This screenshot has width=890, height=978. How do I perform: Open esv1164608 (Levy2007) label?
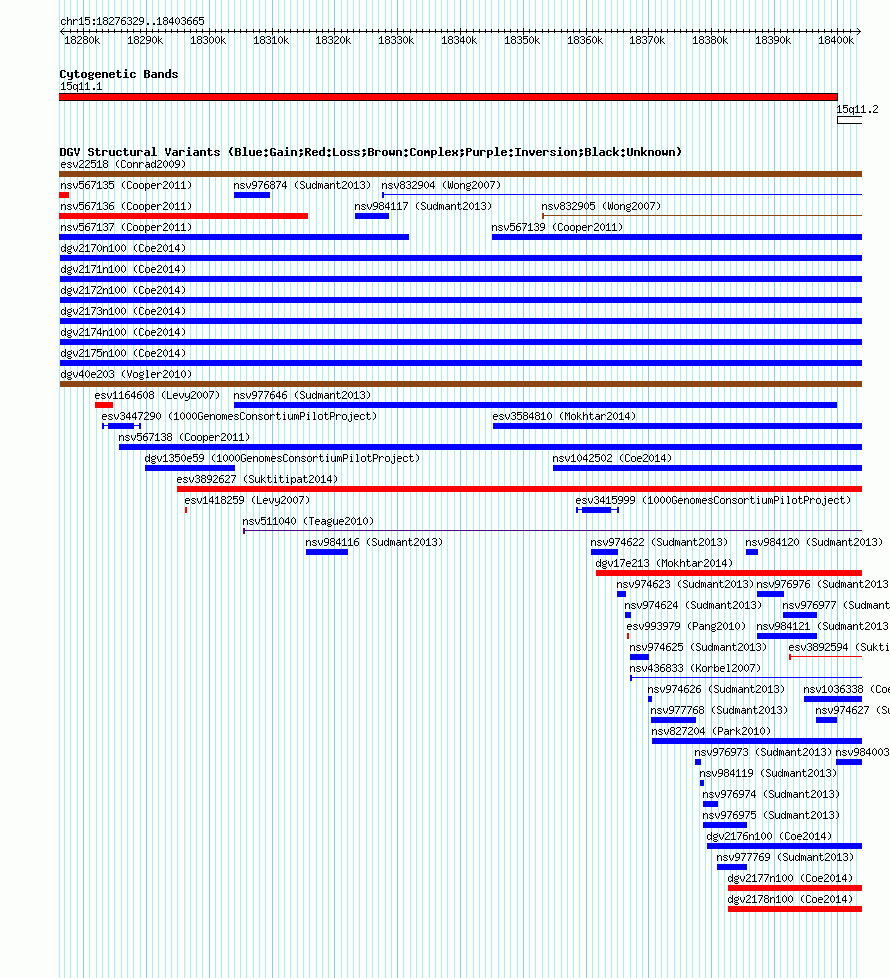[157, 395]
